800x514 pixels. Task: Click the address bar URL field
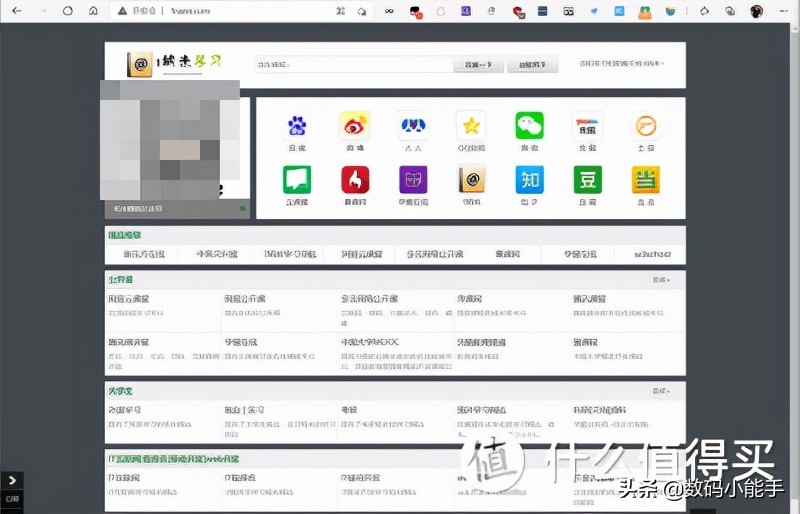pos(240,11)
